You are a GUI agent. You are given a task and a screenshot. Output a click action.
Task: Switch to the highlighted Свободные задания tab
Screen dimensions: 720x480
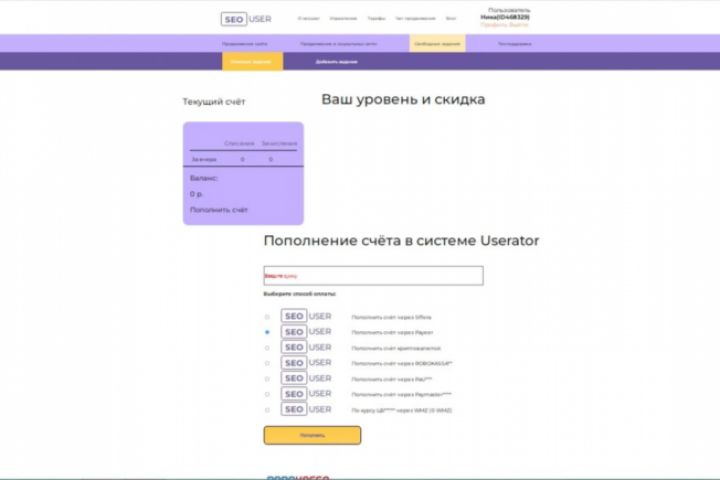[437, 43]
